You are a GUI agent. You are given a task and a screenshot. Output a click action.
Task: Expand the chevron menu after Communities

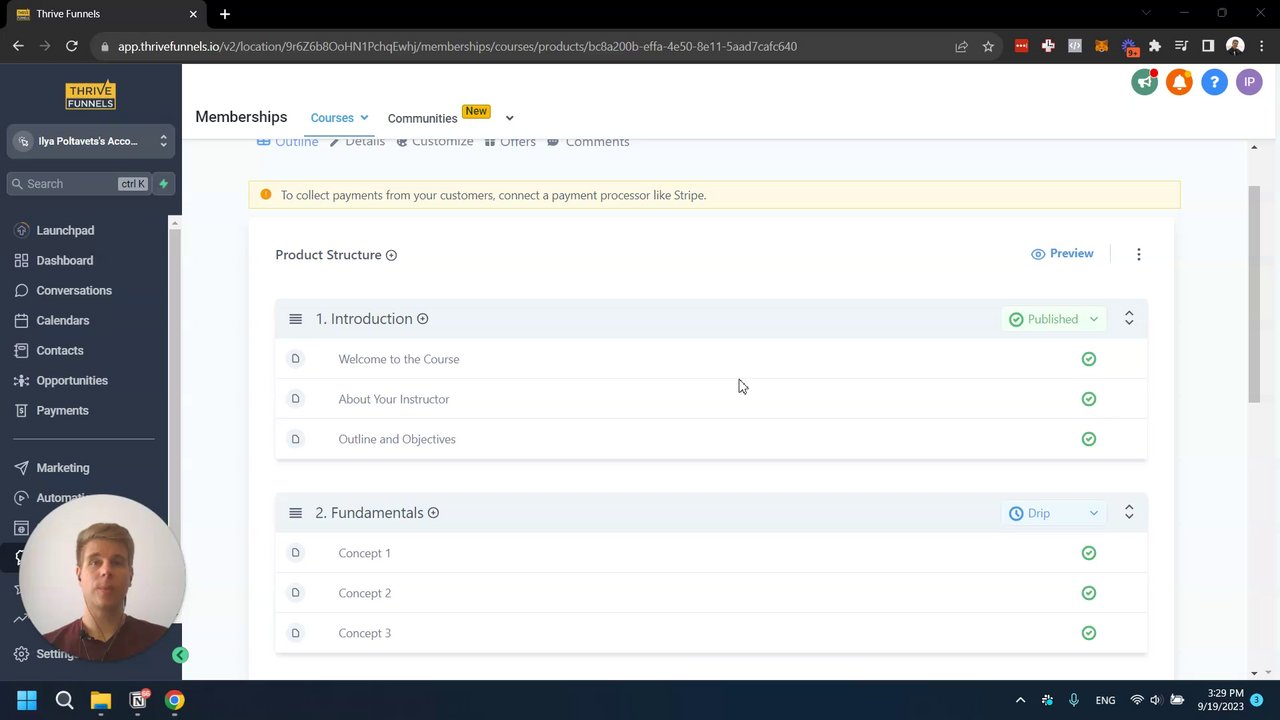[509, 118]
